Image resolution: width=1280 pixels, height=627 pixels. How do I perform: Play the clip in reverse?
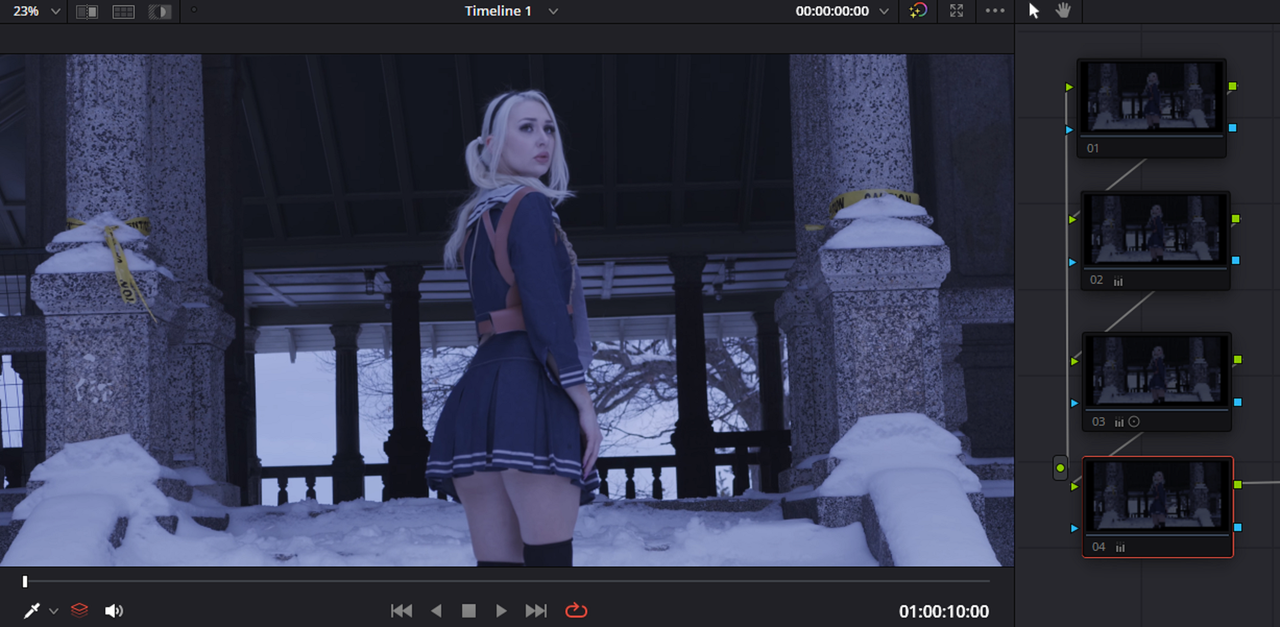(436, 610)
